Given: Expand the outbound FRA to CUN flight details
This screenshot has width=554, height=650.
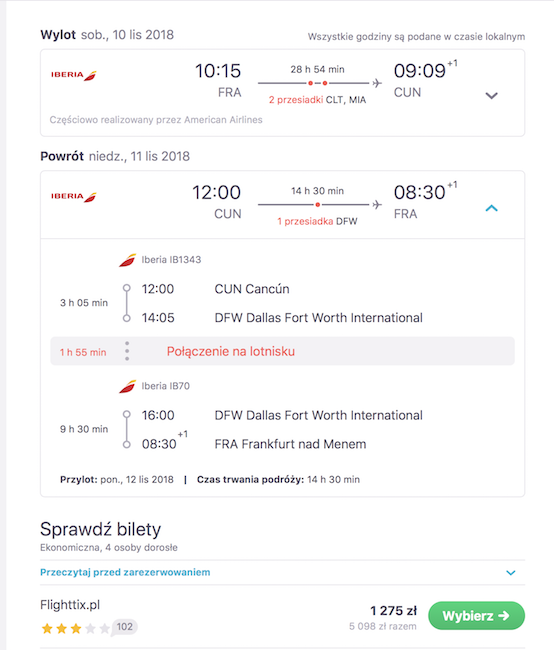Looking at the screenshot, I should click(x=491, y=96).
